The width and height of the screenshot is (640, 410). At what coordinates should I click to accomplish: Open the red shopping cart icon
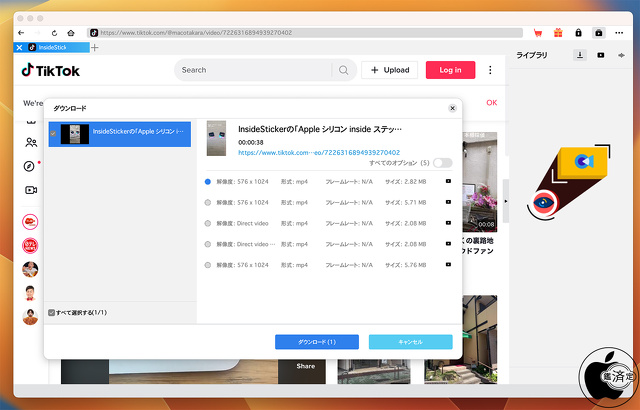click(x=538, y=33)
